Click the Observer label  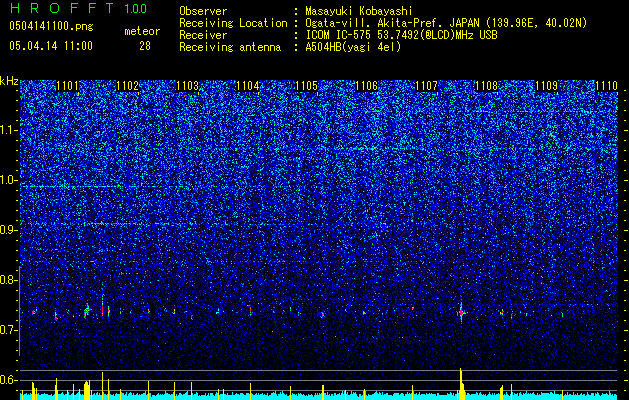(x=203, y=11)
